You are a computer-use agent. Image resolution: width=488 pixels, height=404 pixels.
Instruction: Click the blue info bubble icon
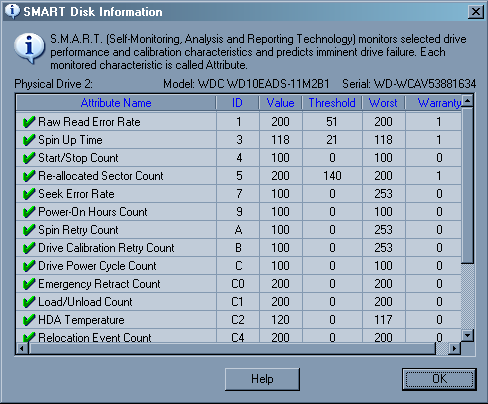click(x=29, y=48)
